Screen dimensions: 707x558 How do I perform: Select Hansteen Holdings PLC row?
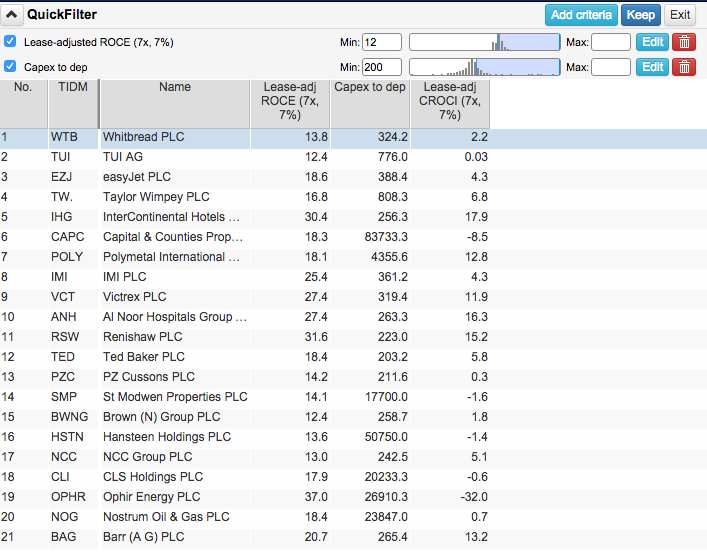click(354, 437)
